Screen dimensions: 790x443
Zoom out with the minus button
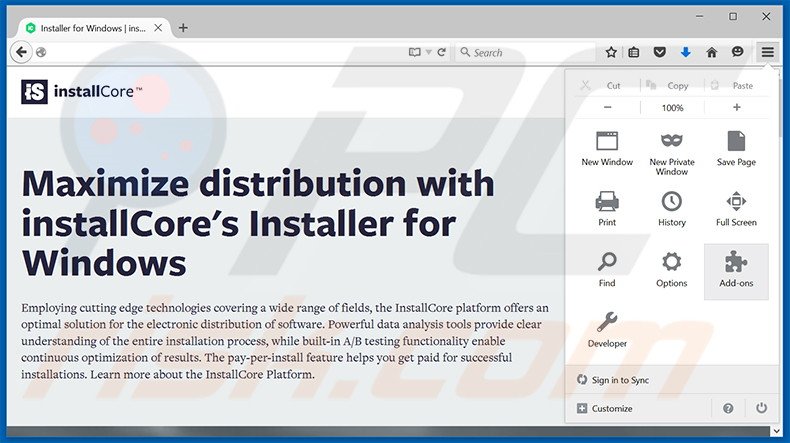pos(608,107)
